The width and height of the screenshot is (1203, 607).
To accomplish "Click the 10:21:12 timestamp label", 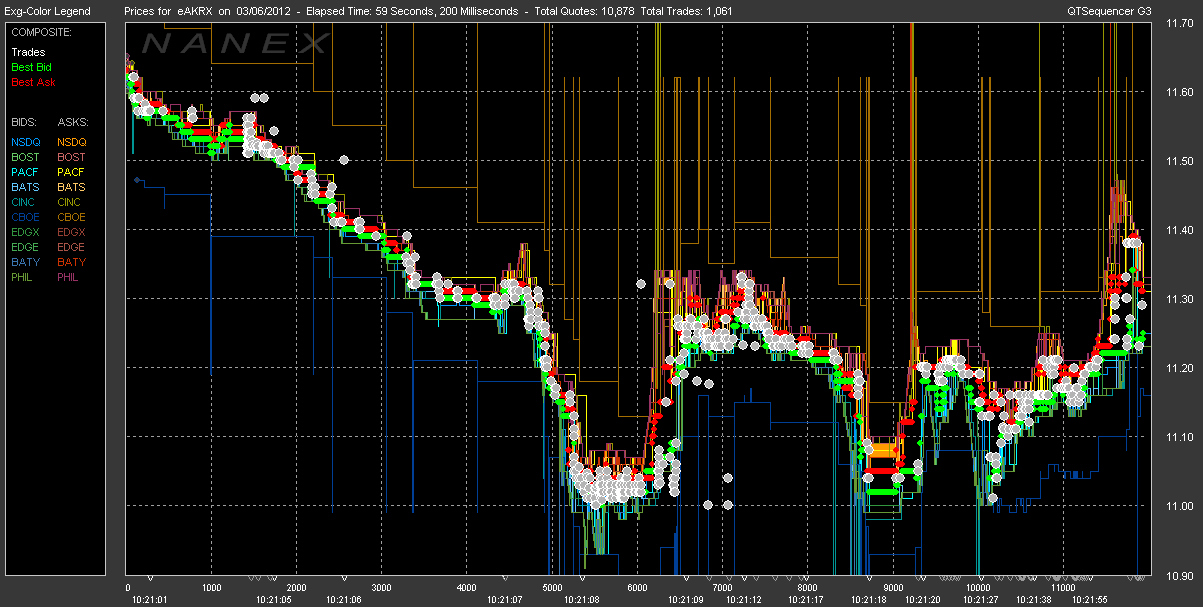I will click(743, 600).
